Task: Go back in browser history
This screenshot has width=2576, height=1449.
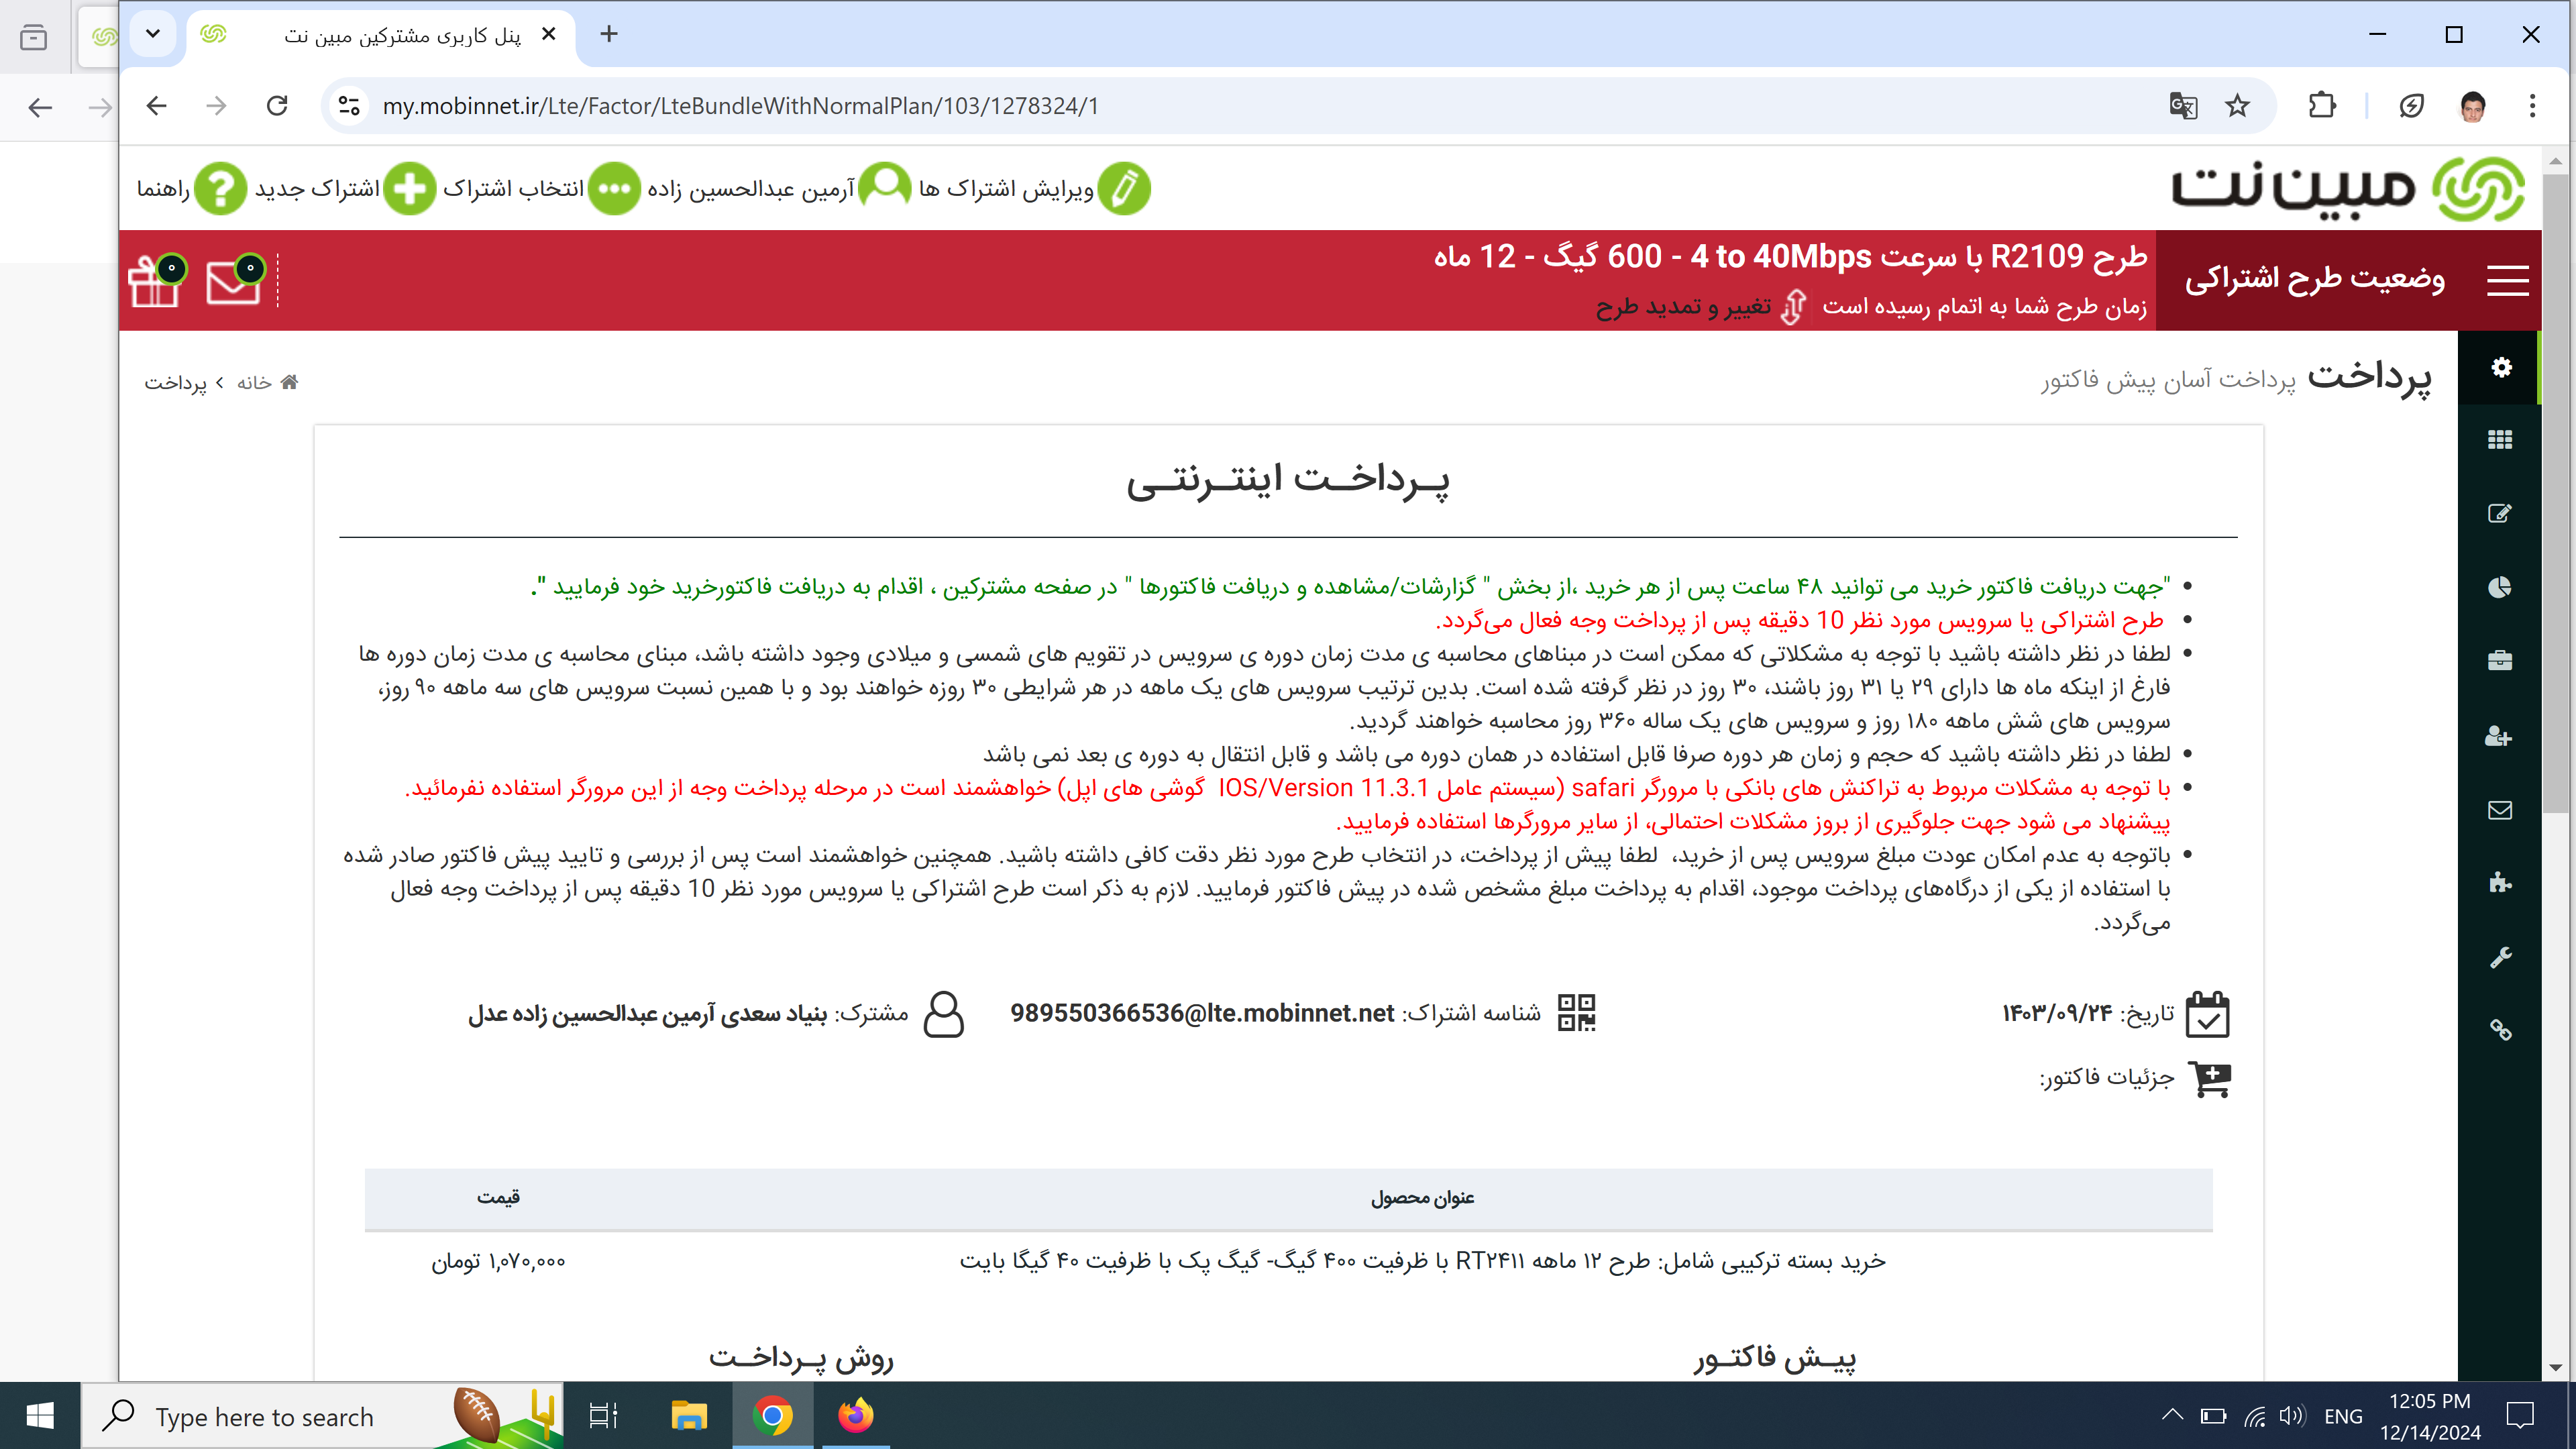Action: (x=157, y=106)
